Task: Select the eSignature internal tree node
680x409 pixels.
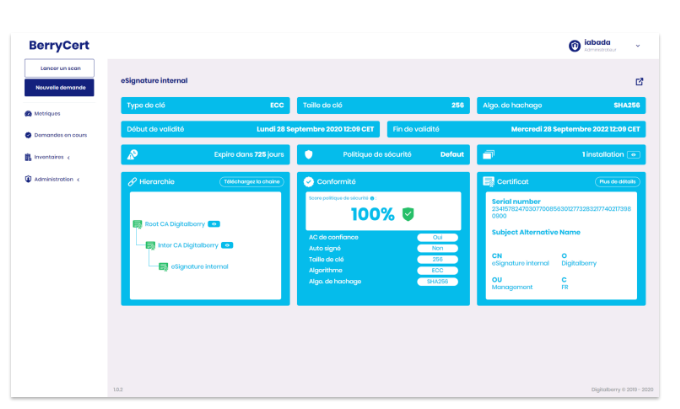Action: click(x=199, y=267)
